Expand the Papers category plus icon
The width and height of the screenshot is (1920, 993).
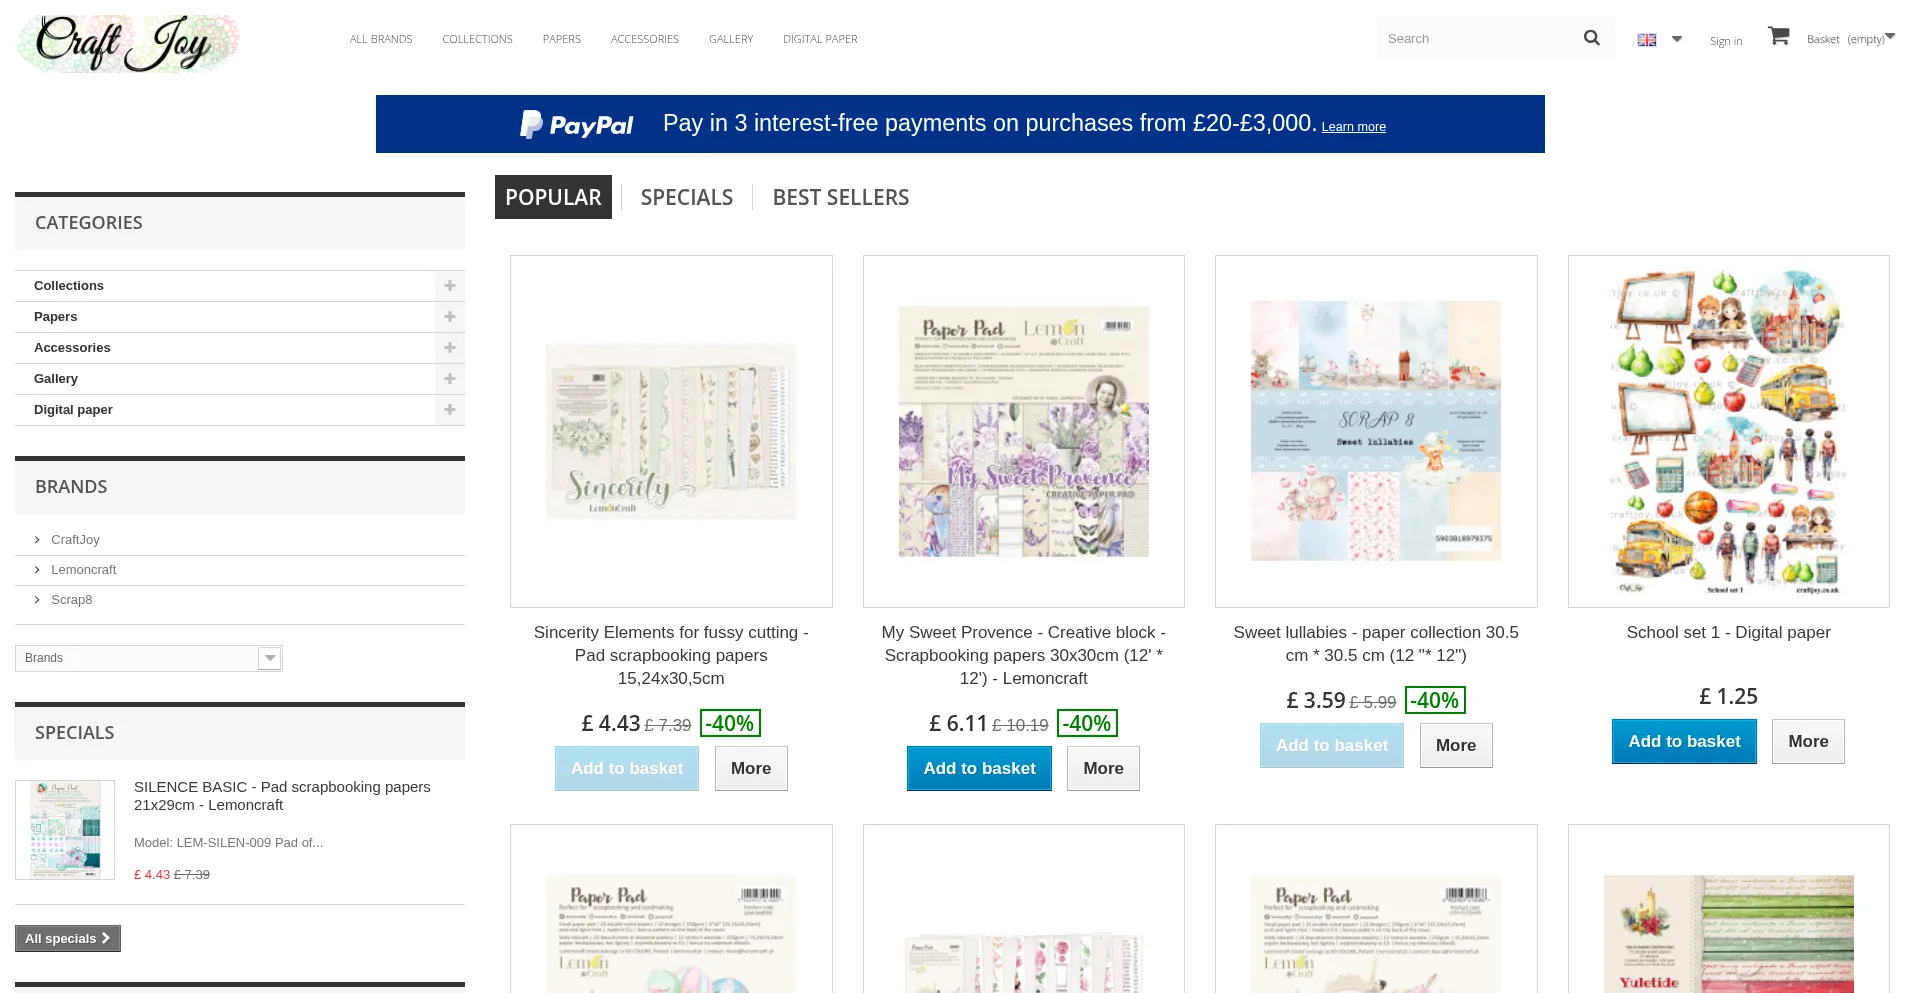[x=450, y=317]
